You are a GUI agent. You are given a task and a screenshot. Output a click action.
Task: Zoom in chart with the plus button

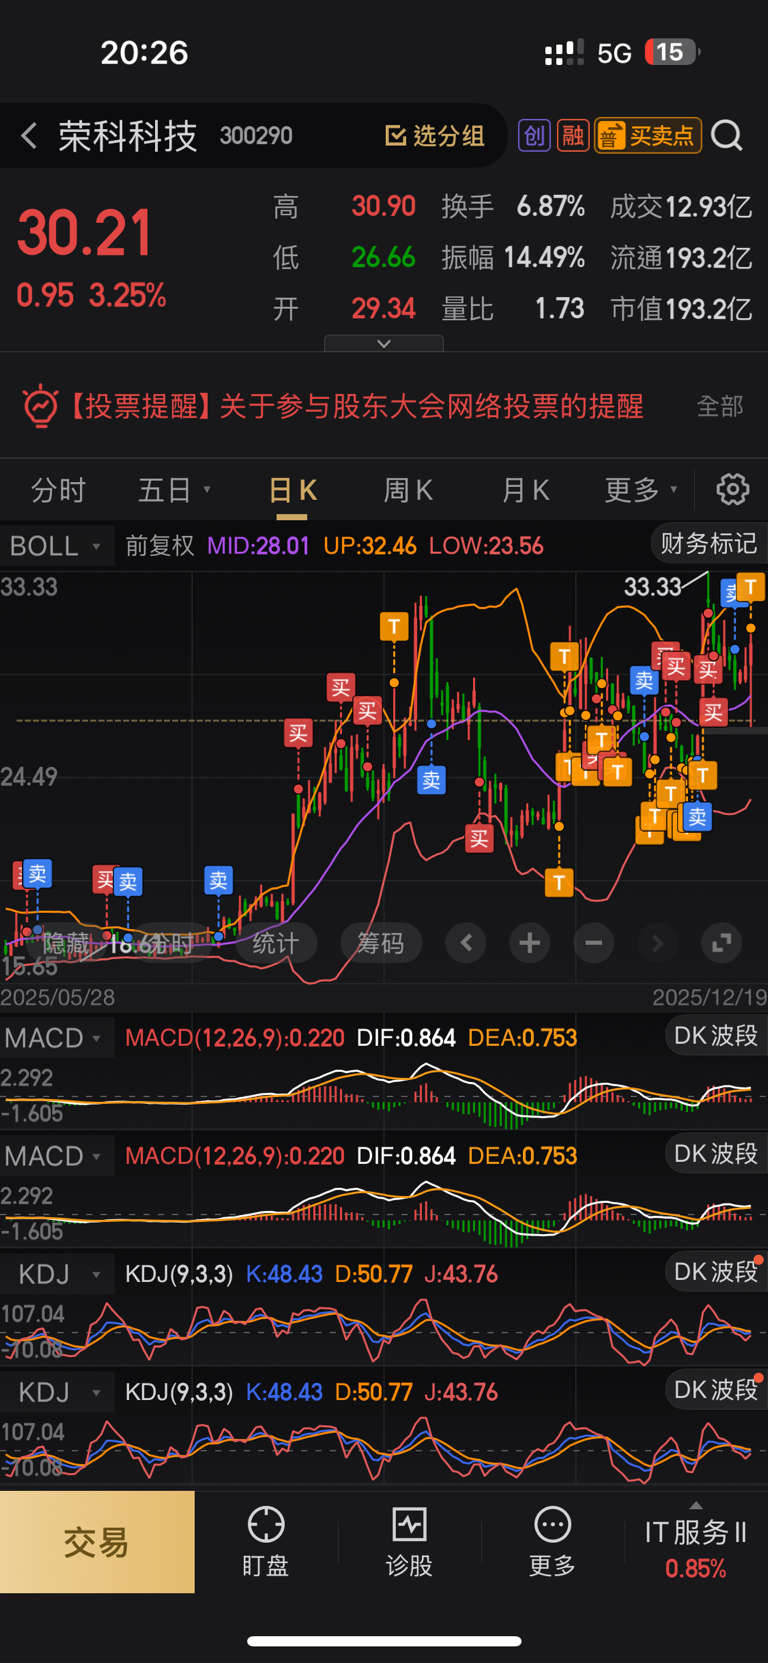click(x=530, y=942)
